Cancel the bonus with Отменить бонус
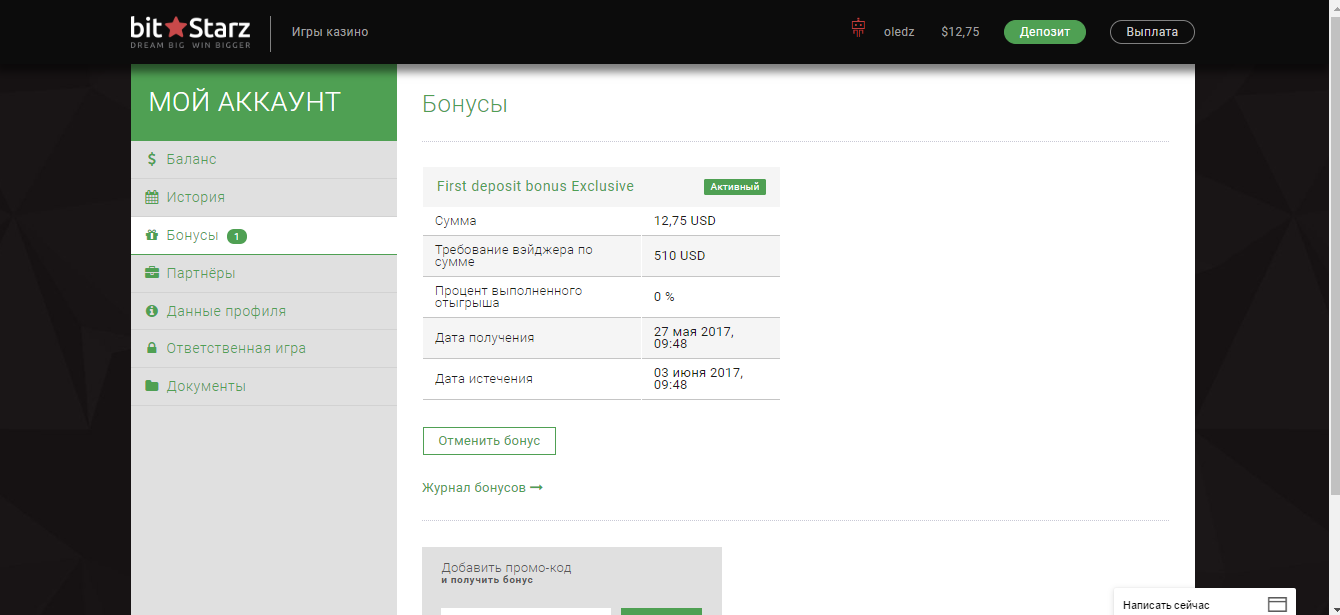This screenshot has width=1340, height=615. 489,441
